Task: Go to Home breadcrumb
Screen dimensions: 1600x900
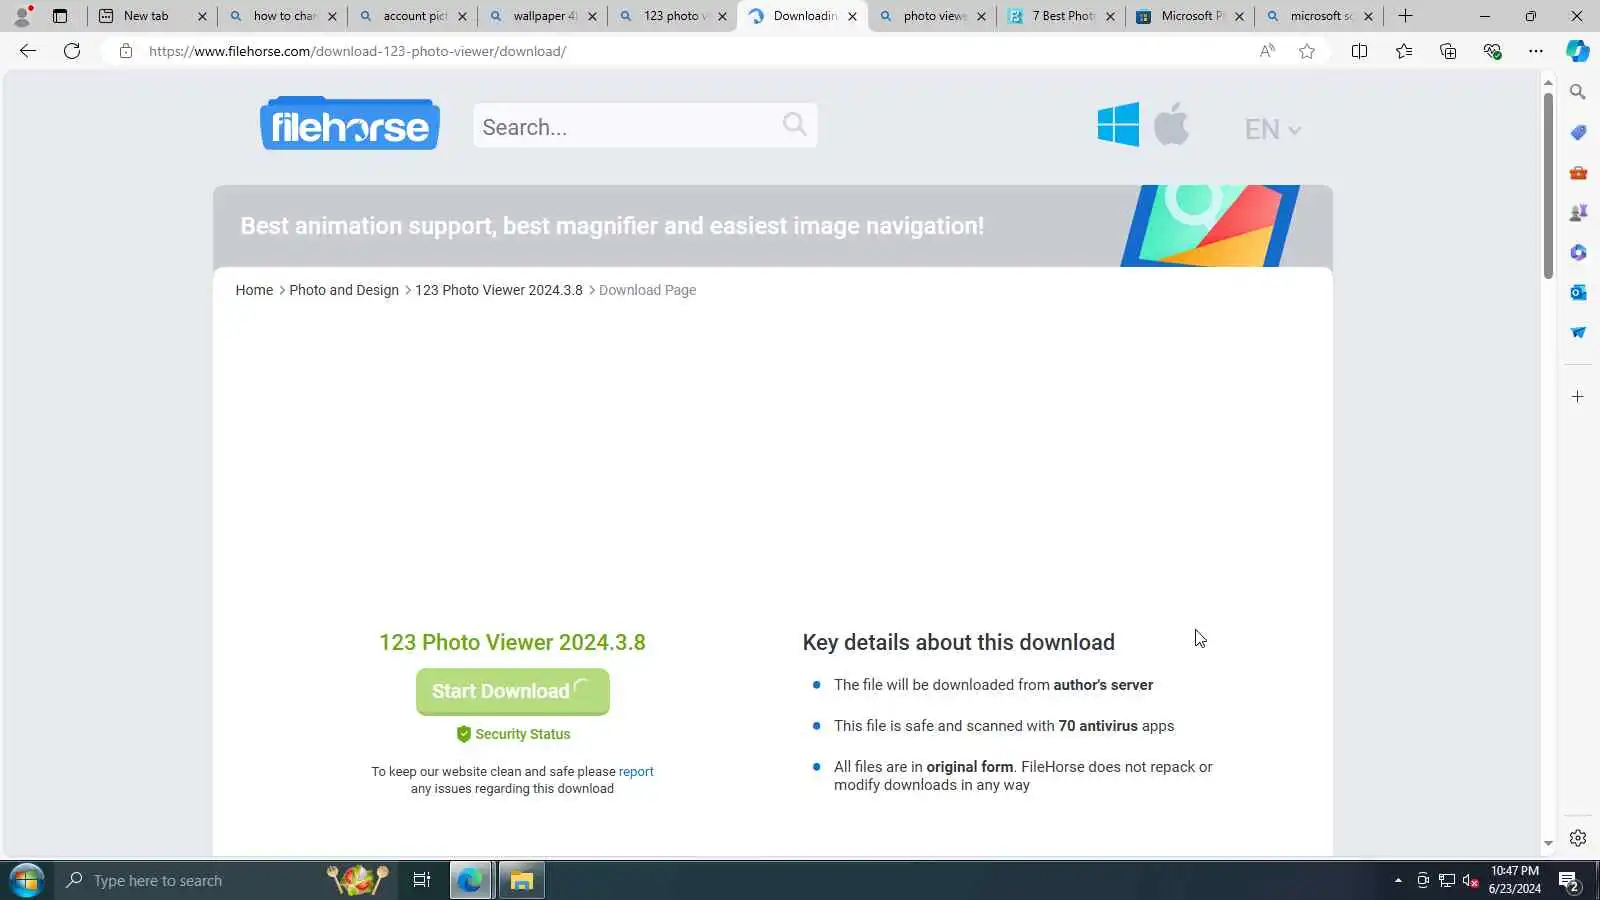Action: (254, 290)
